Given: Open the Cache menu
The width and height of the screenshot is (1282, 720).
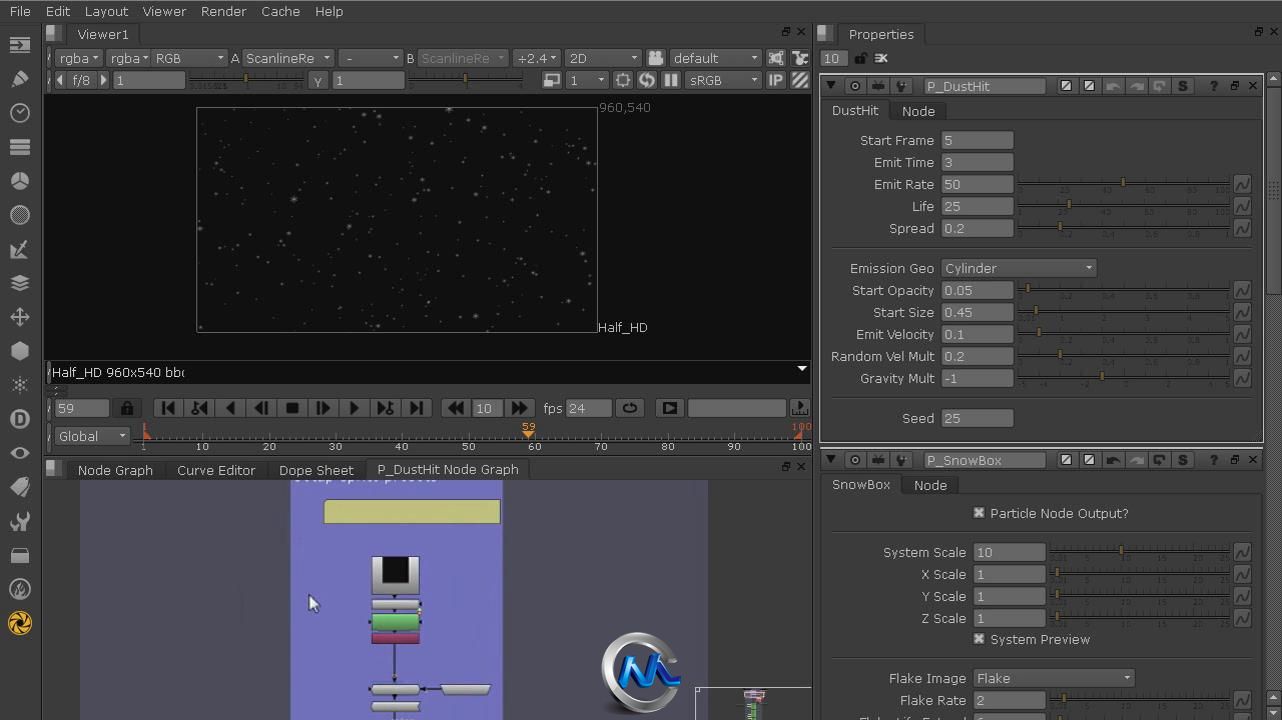Looking at the screenshot, I should [x=280, y=11].
